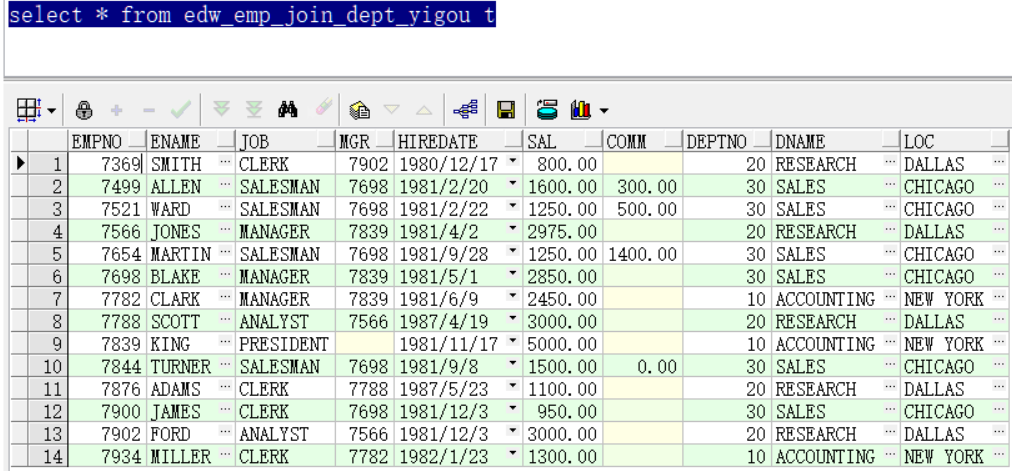Open HIREDATE dropdown for 1981/11/17 in KING row

[512, 341]
